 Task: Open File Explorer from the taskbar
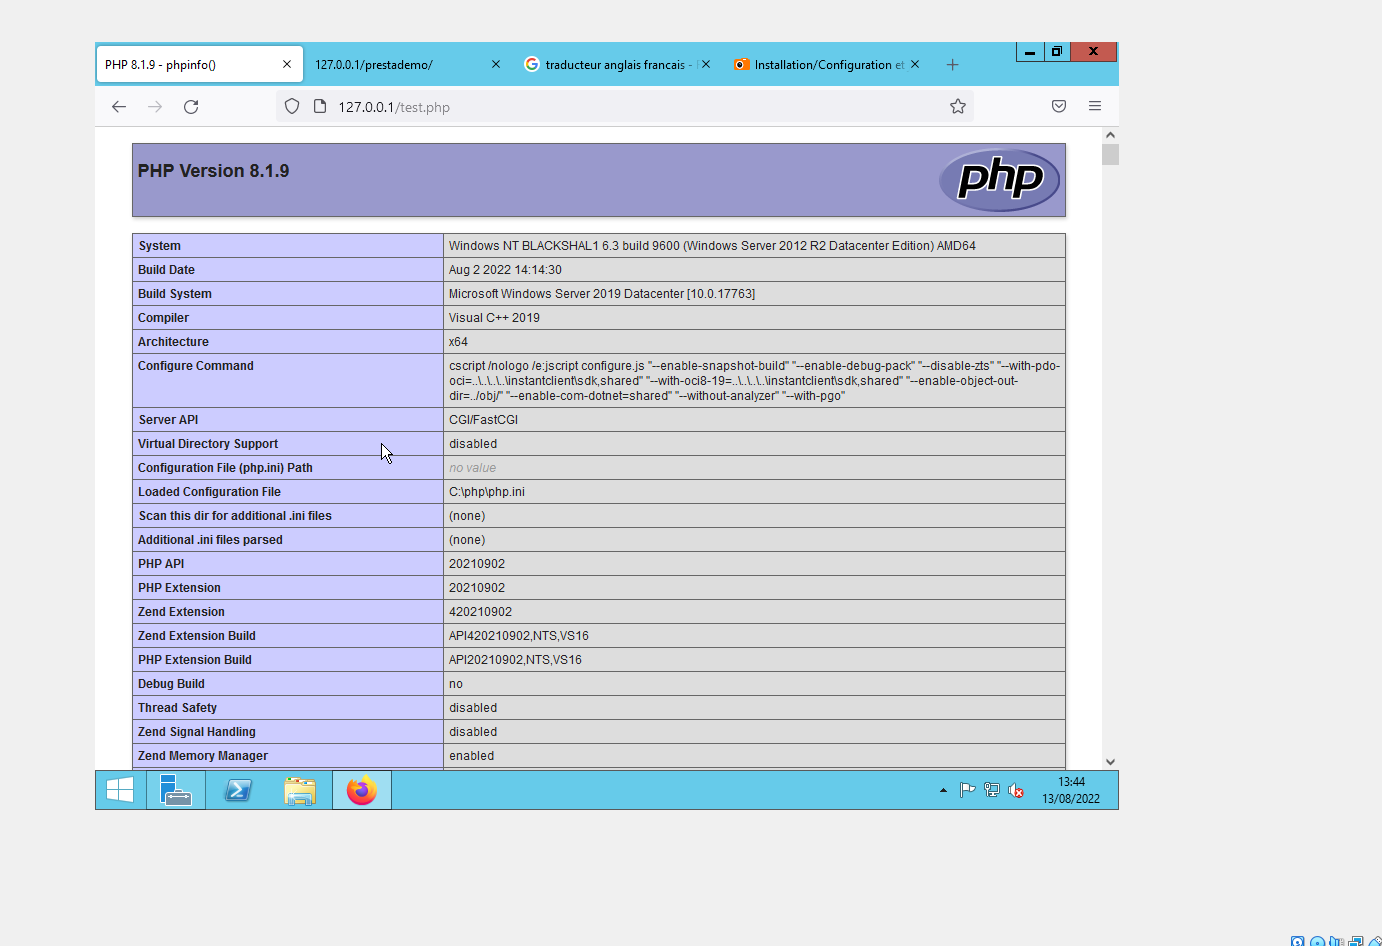point(300,790)
